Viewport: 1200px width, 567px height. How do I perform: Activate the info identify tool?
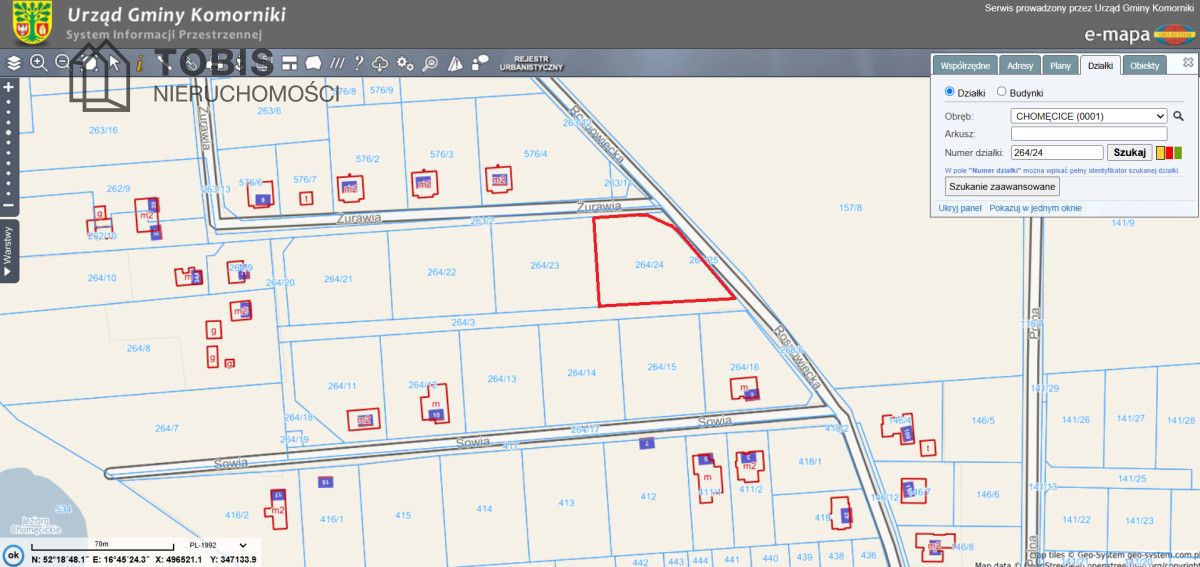[139, 63]
